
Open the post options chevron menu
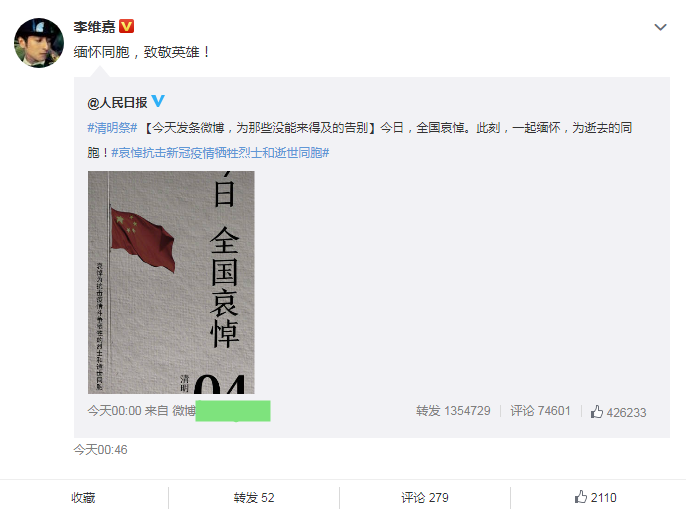(x=660, y=27)
